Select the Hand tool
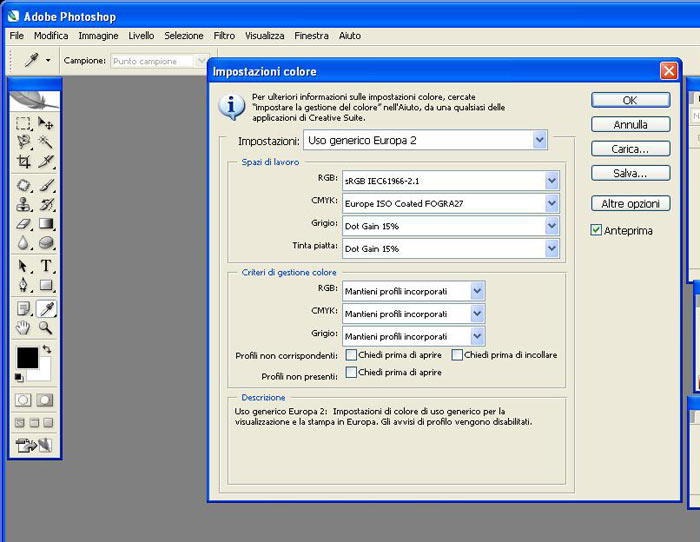This screenshot has height=542, width=700. [24, 327]
